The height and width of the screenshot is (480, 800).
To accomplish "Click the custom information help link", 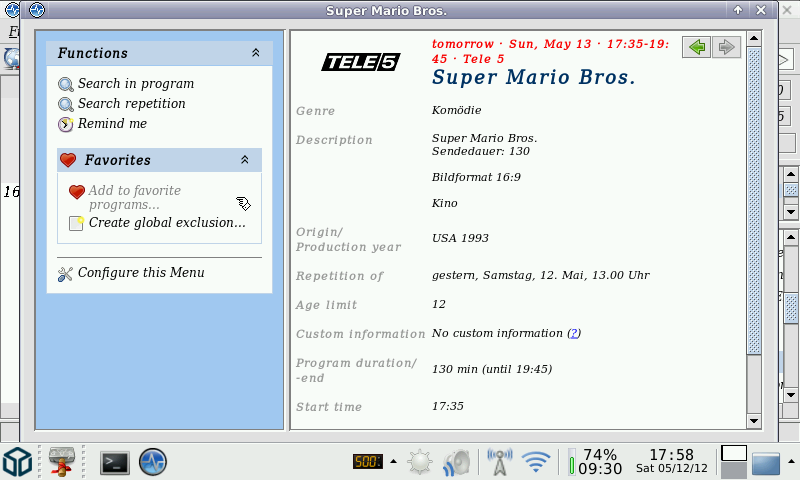I will pyautogui.click(x=574, y=333).
